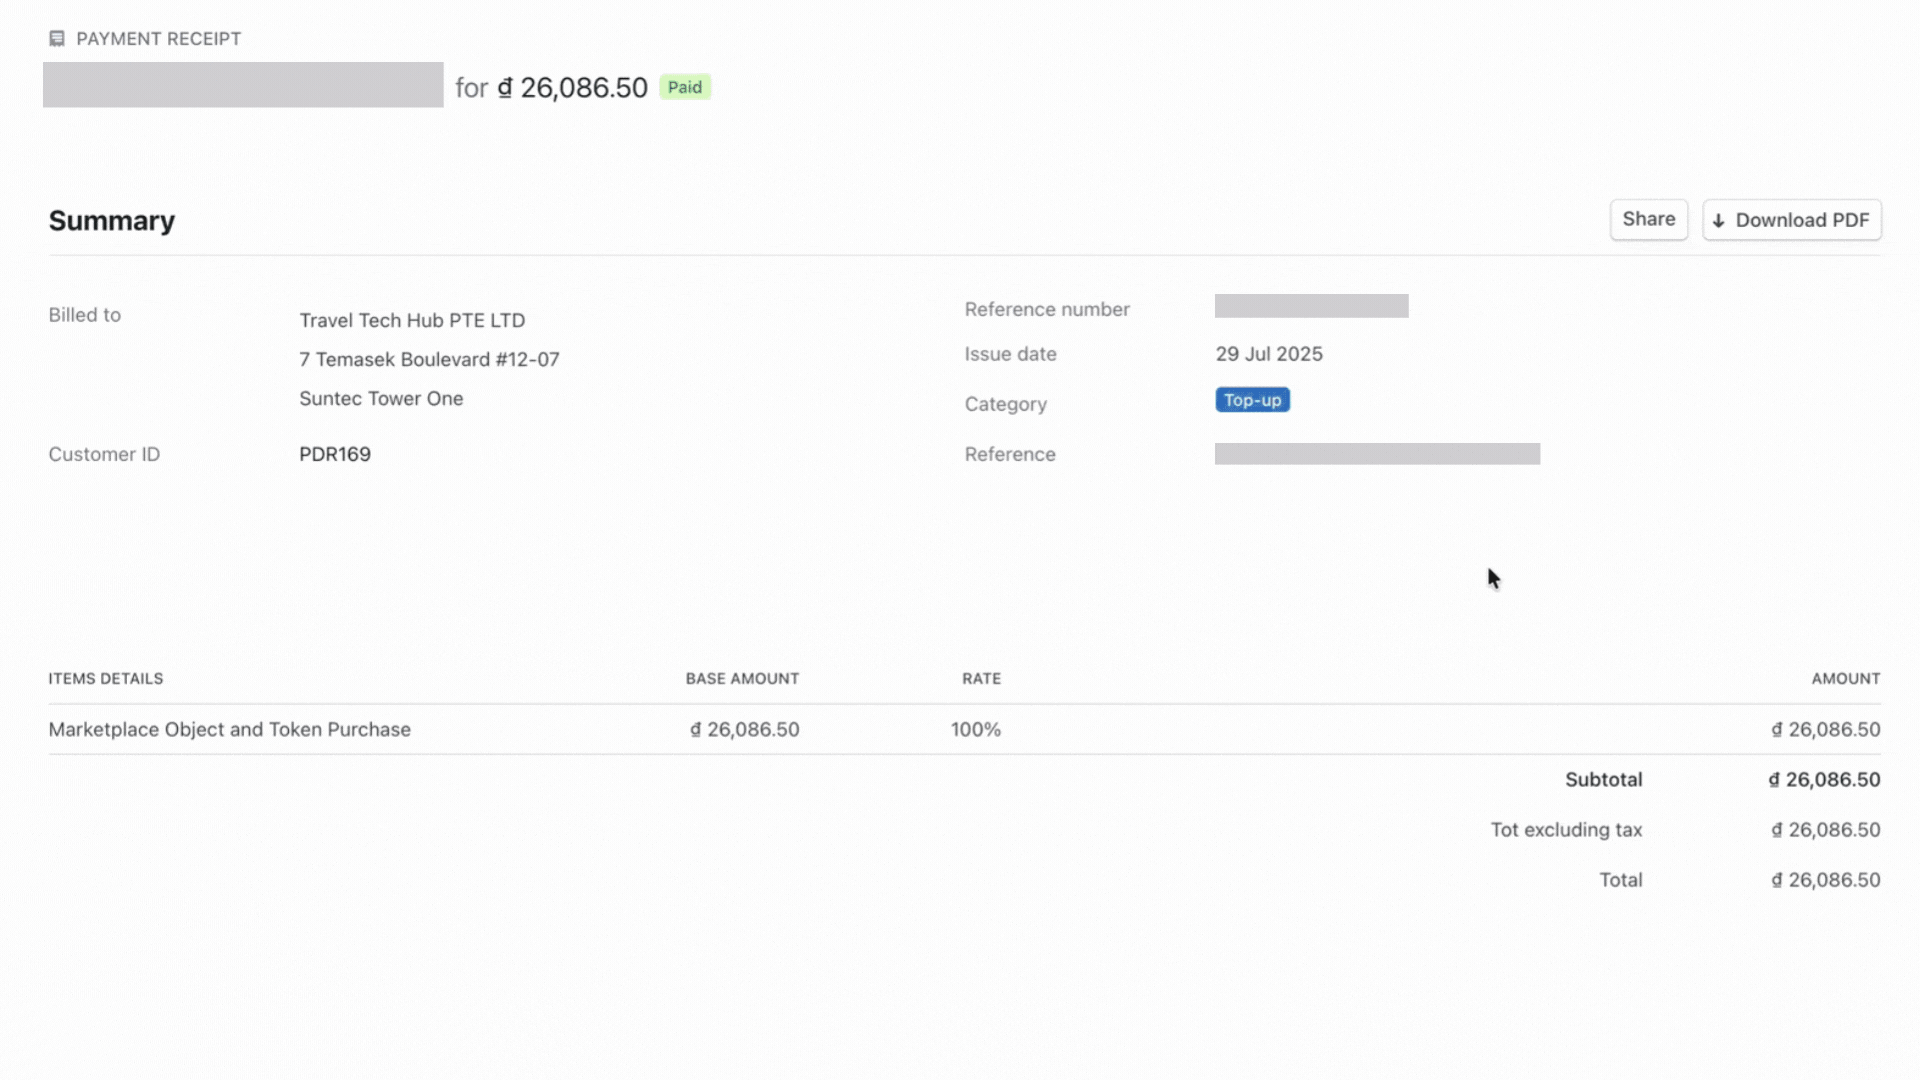Image resolution: width=1920 pixels, height=1080 pixels.
Task: Click the payment receipt document icon
Action: click(57, 38)
